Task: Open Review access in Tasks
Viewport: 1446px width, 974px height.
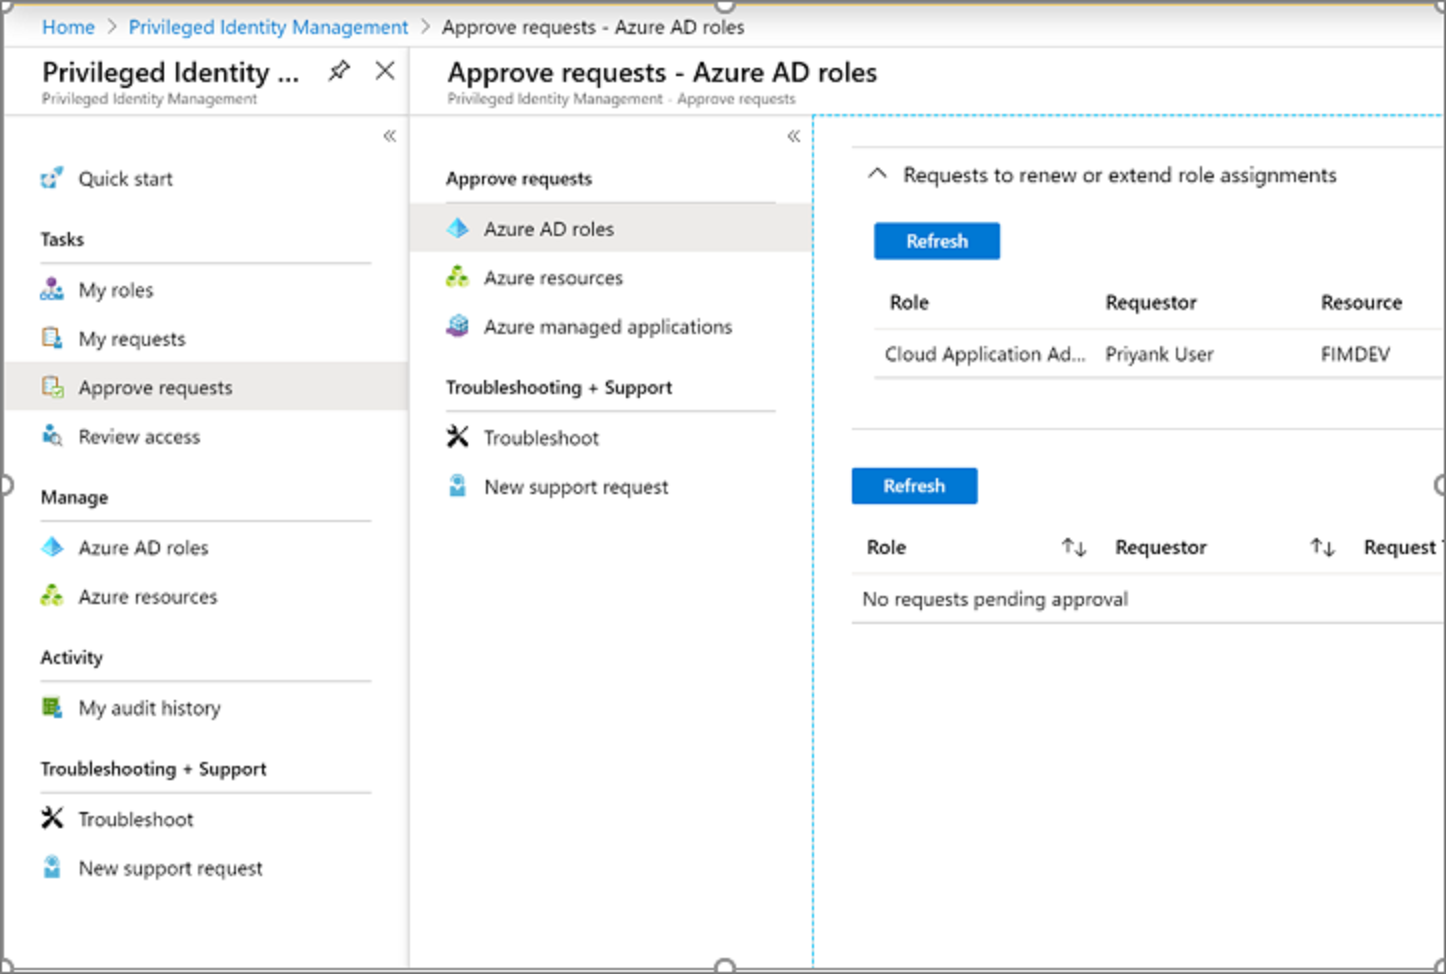Action: 139,437
